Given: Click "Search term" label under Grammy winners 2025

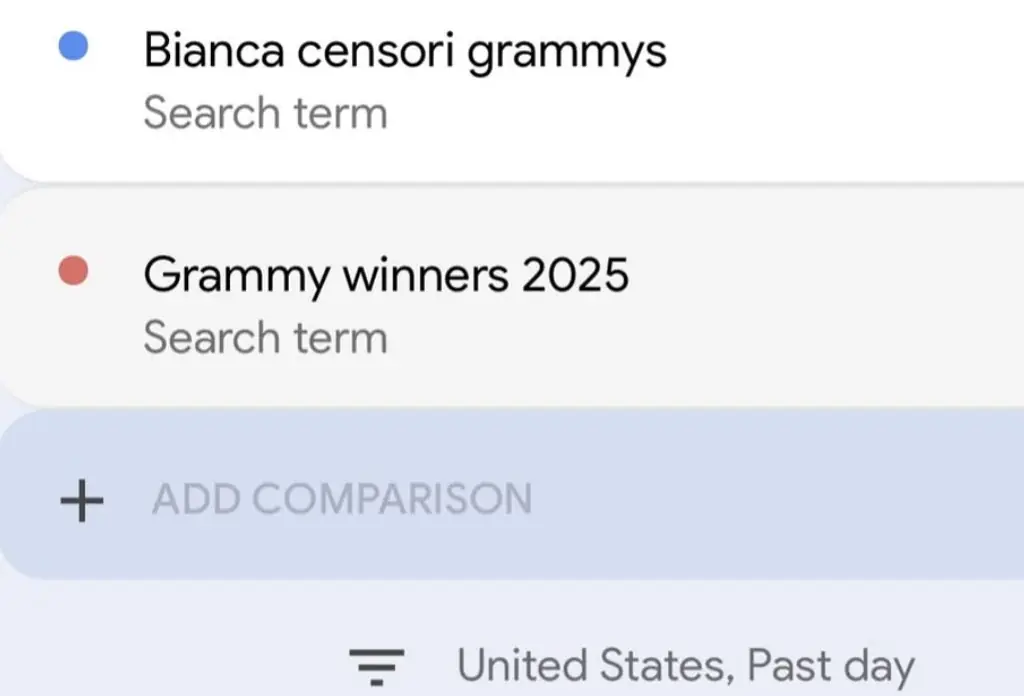Looking at the screenshot, I should [x=265, y=337].
